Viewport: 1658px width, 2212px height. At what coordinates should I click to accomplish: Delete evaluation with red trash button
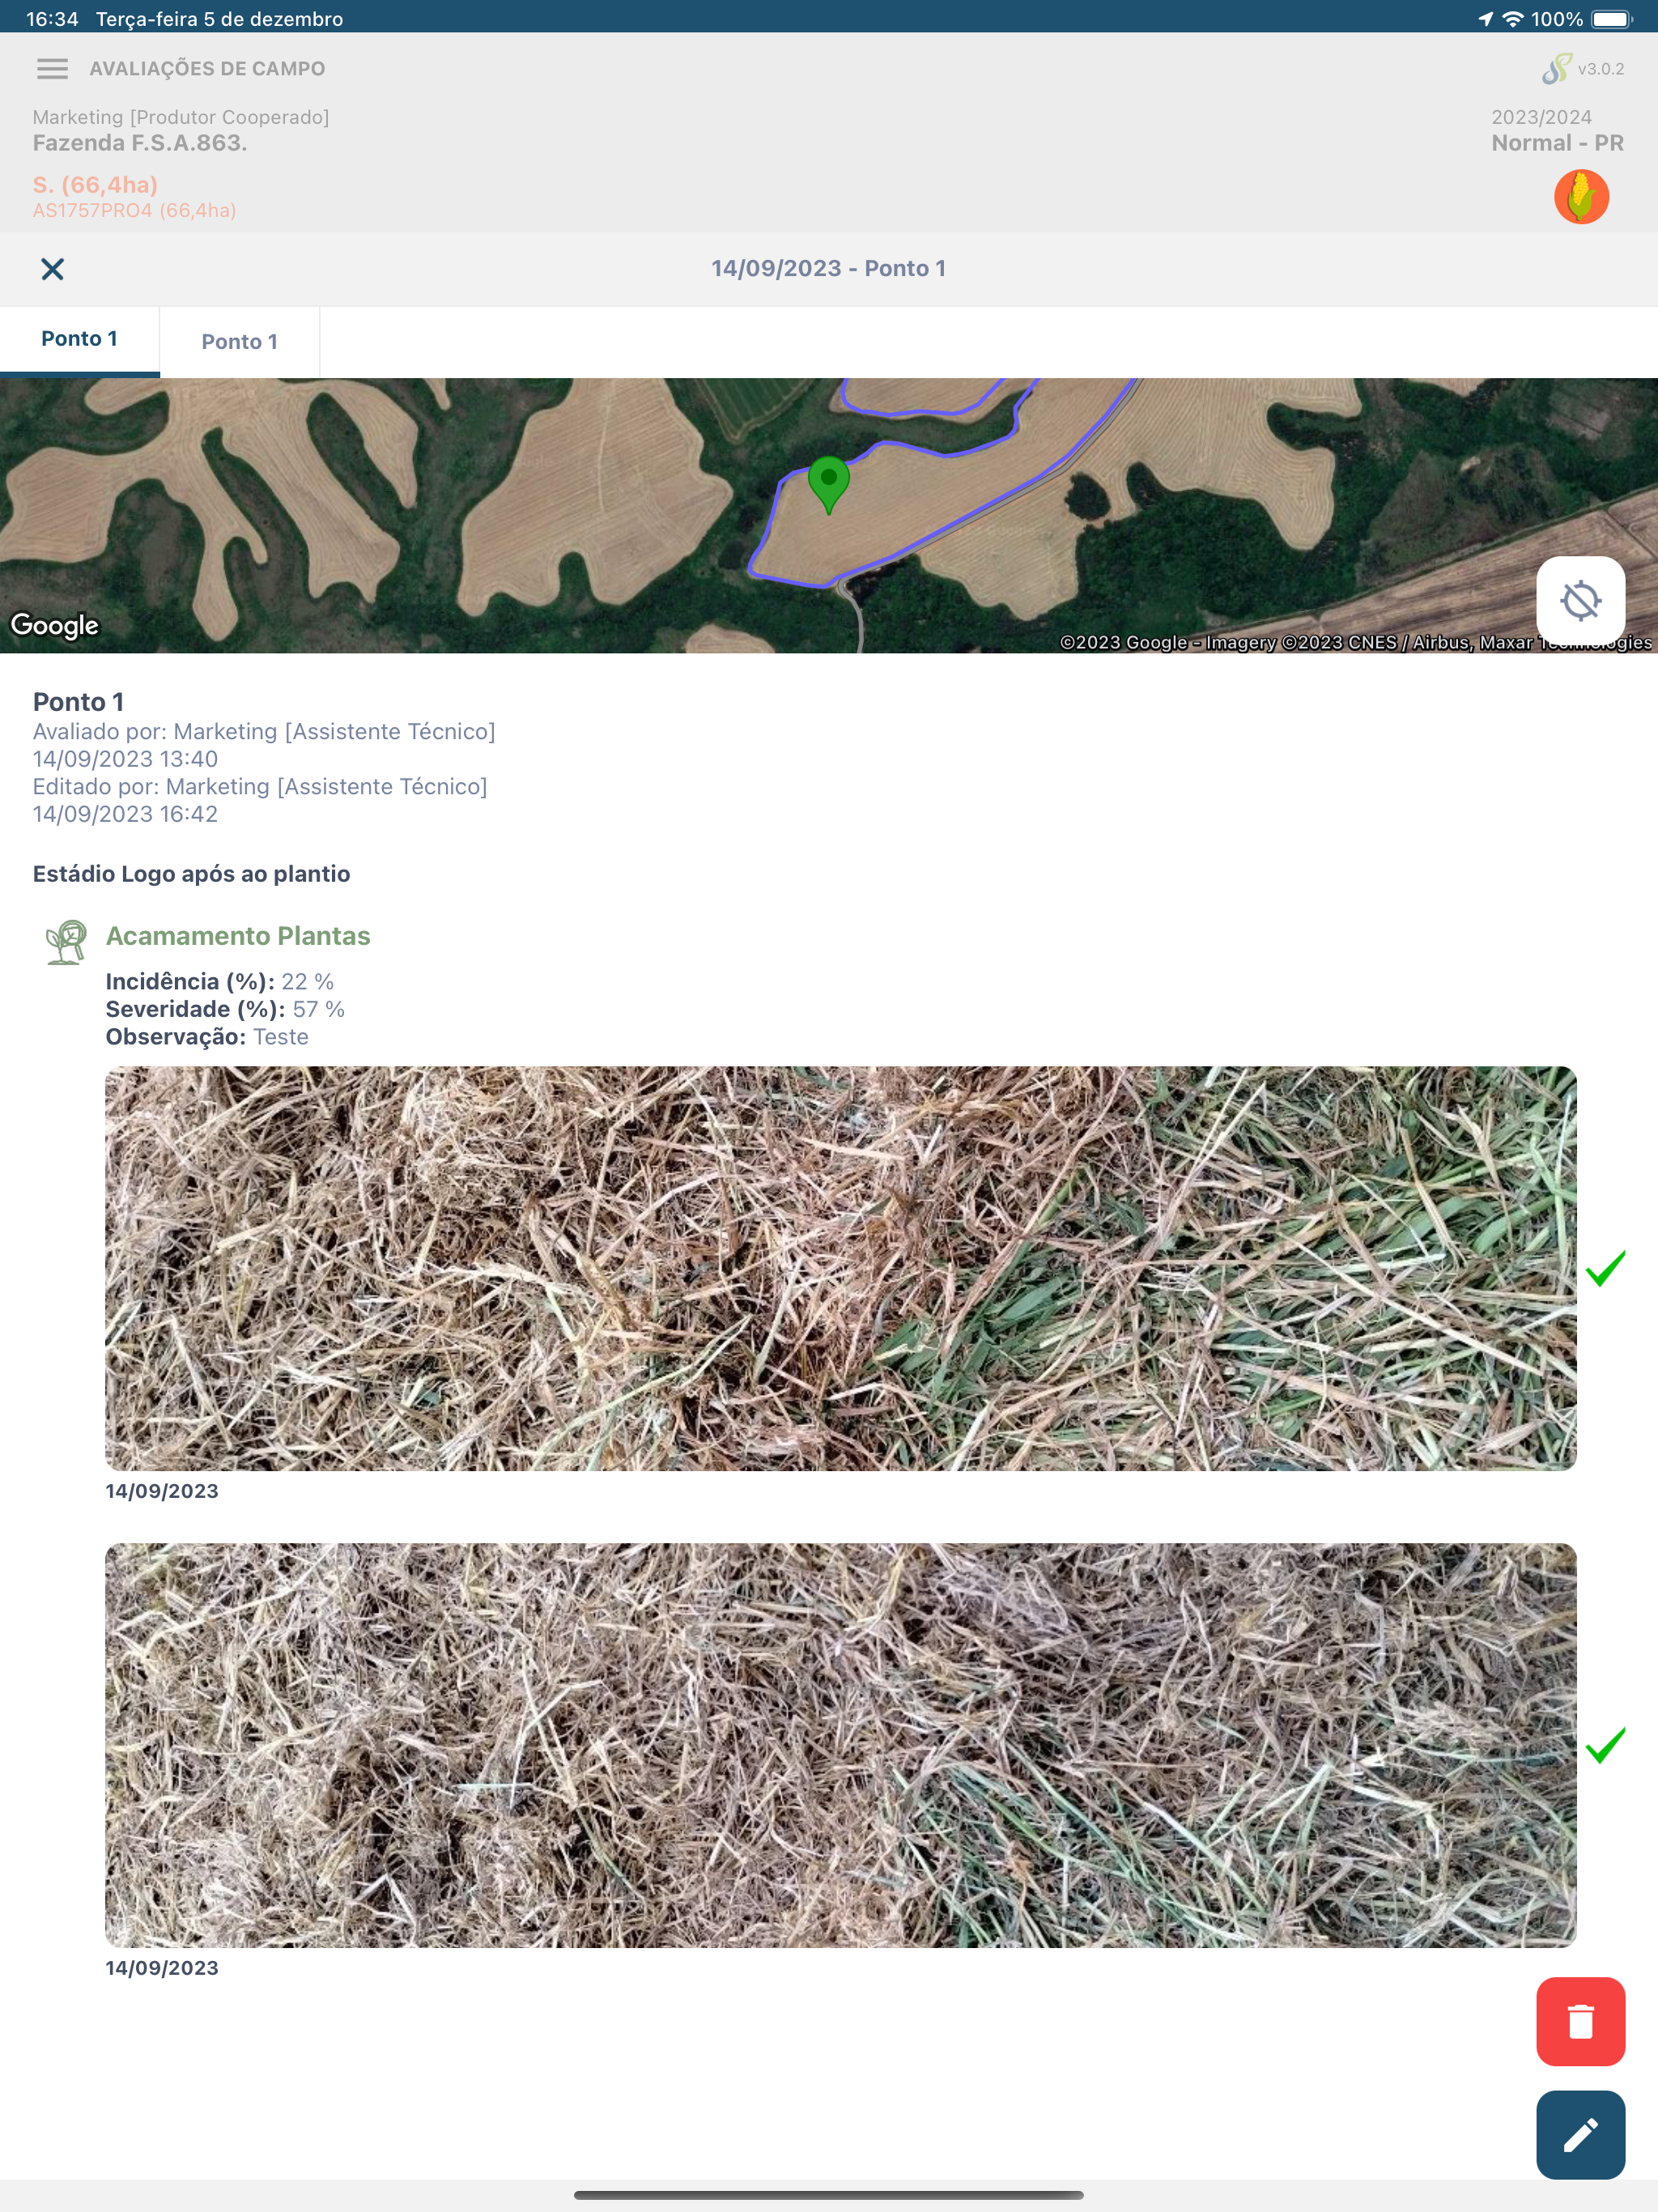(1580, 2021)
